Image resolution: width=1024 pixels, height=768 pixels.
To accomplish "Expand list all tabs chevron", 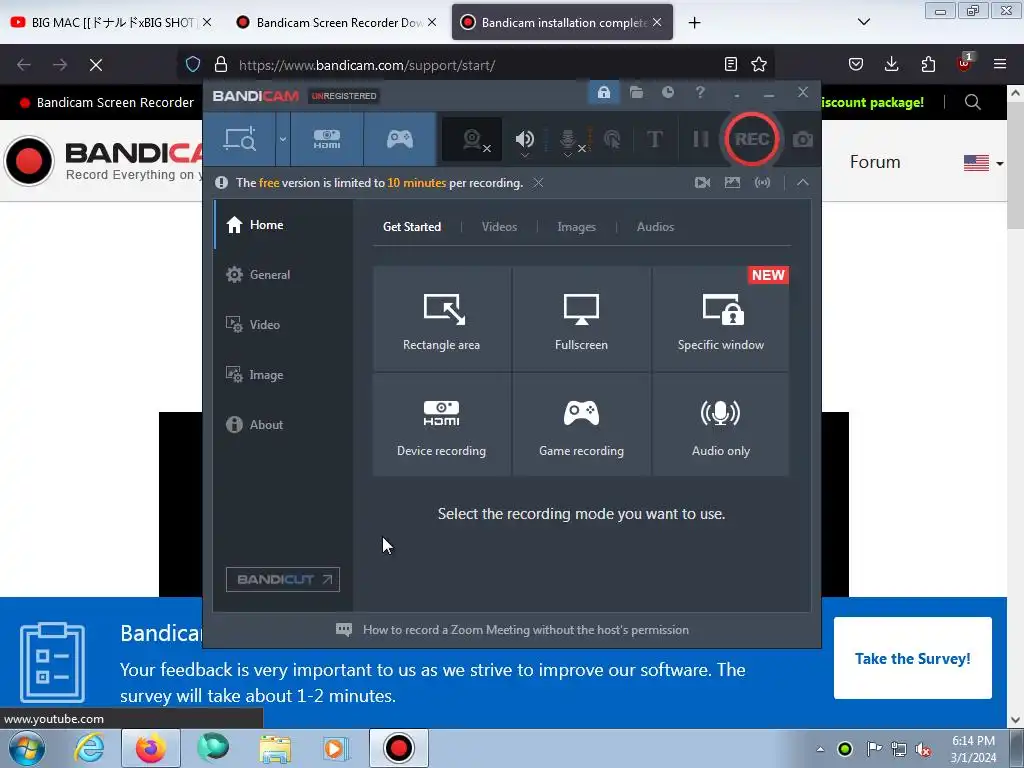I will click(x=863, y=22).
